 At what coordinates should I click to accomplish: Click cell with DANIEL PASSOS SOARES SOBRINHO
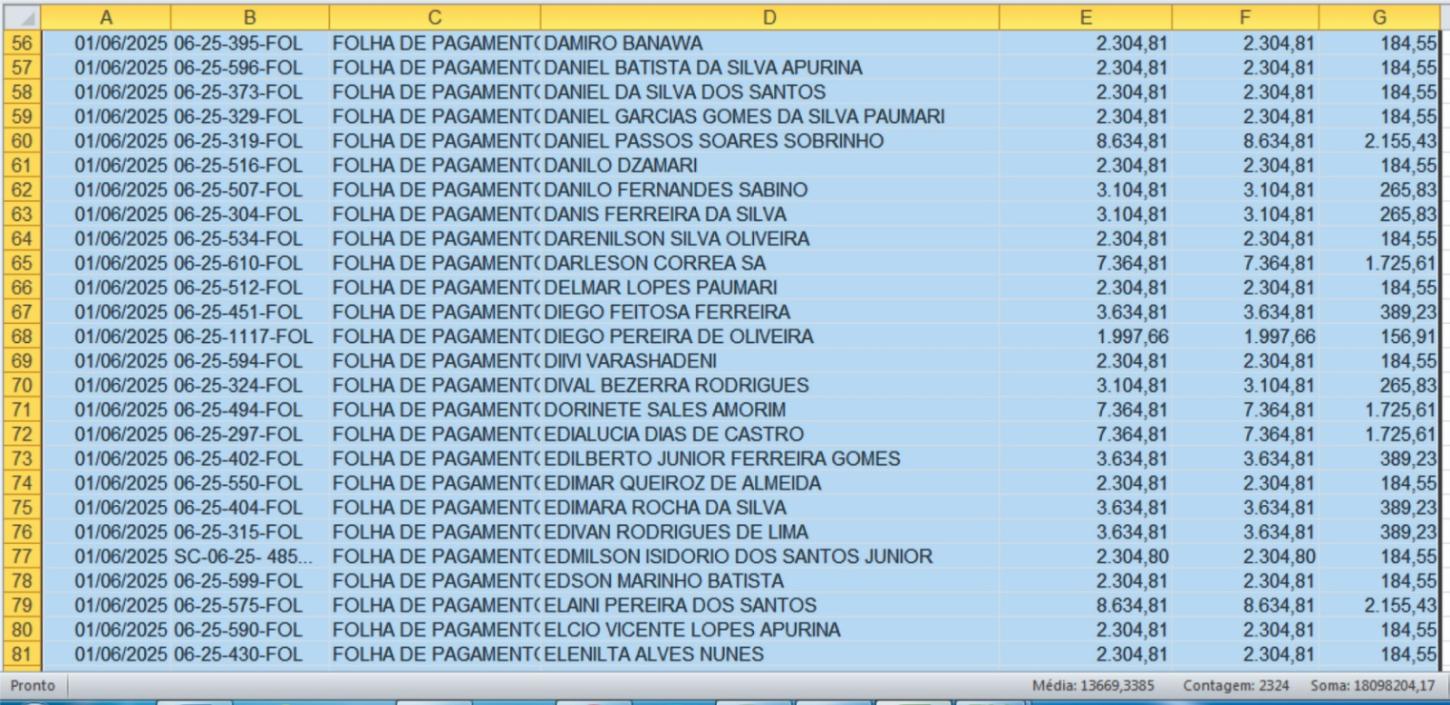tap(714, 141)
